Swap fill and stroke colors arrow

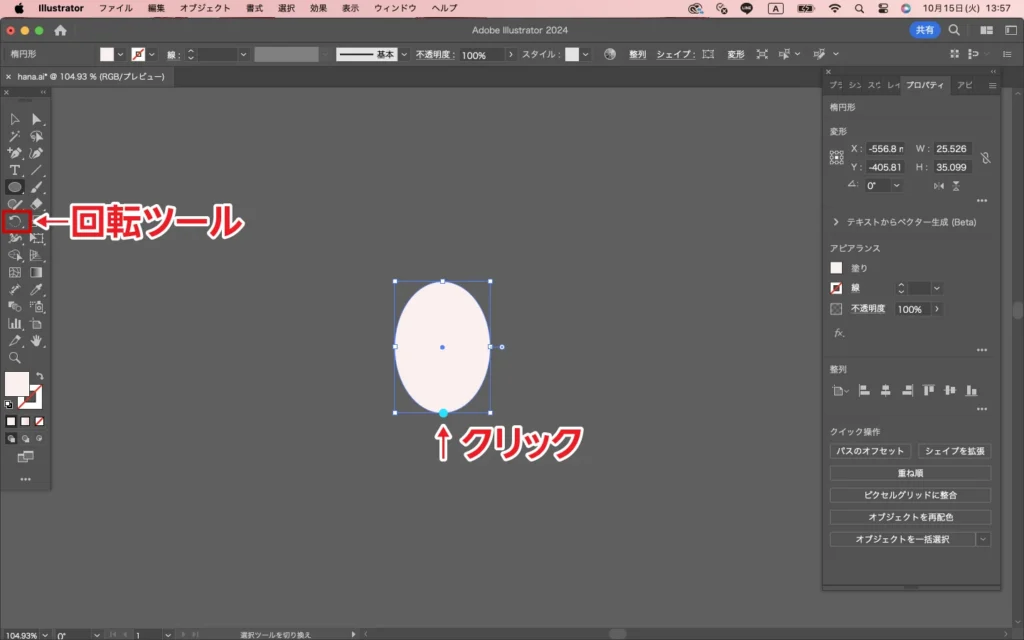click(39, 377)
